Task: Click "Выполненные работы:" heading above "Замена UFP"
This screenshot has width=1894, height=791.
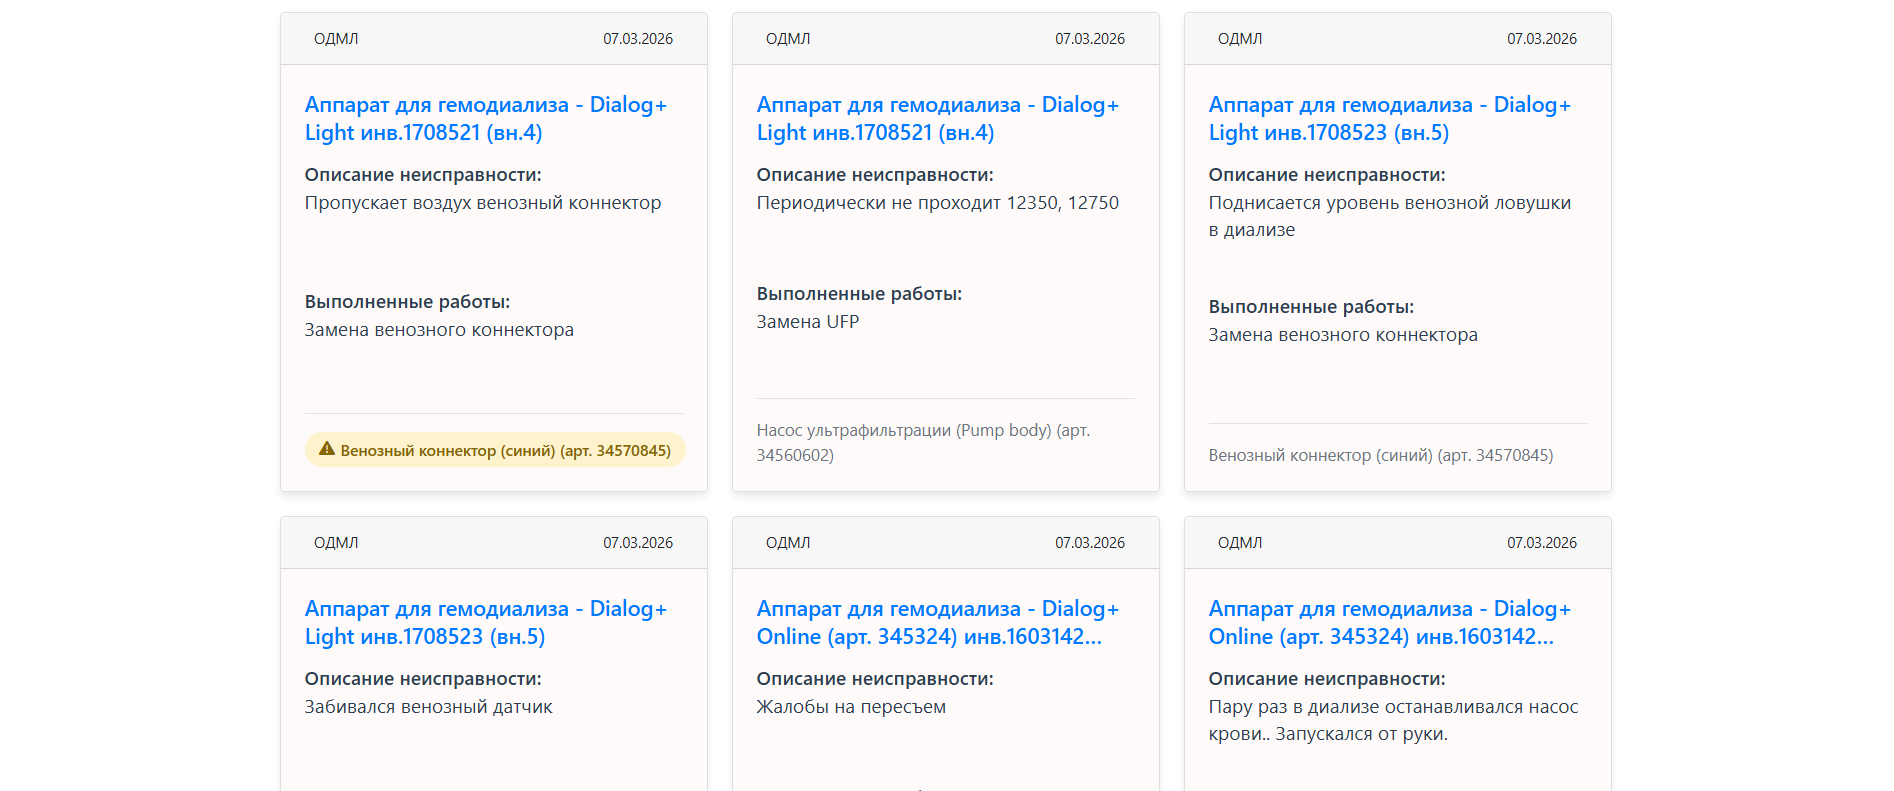Action: coord(859,294)
